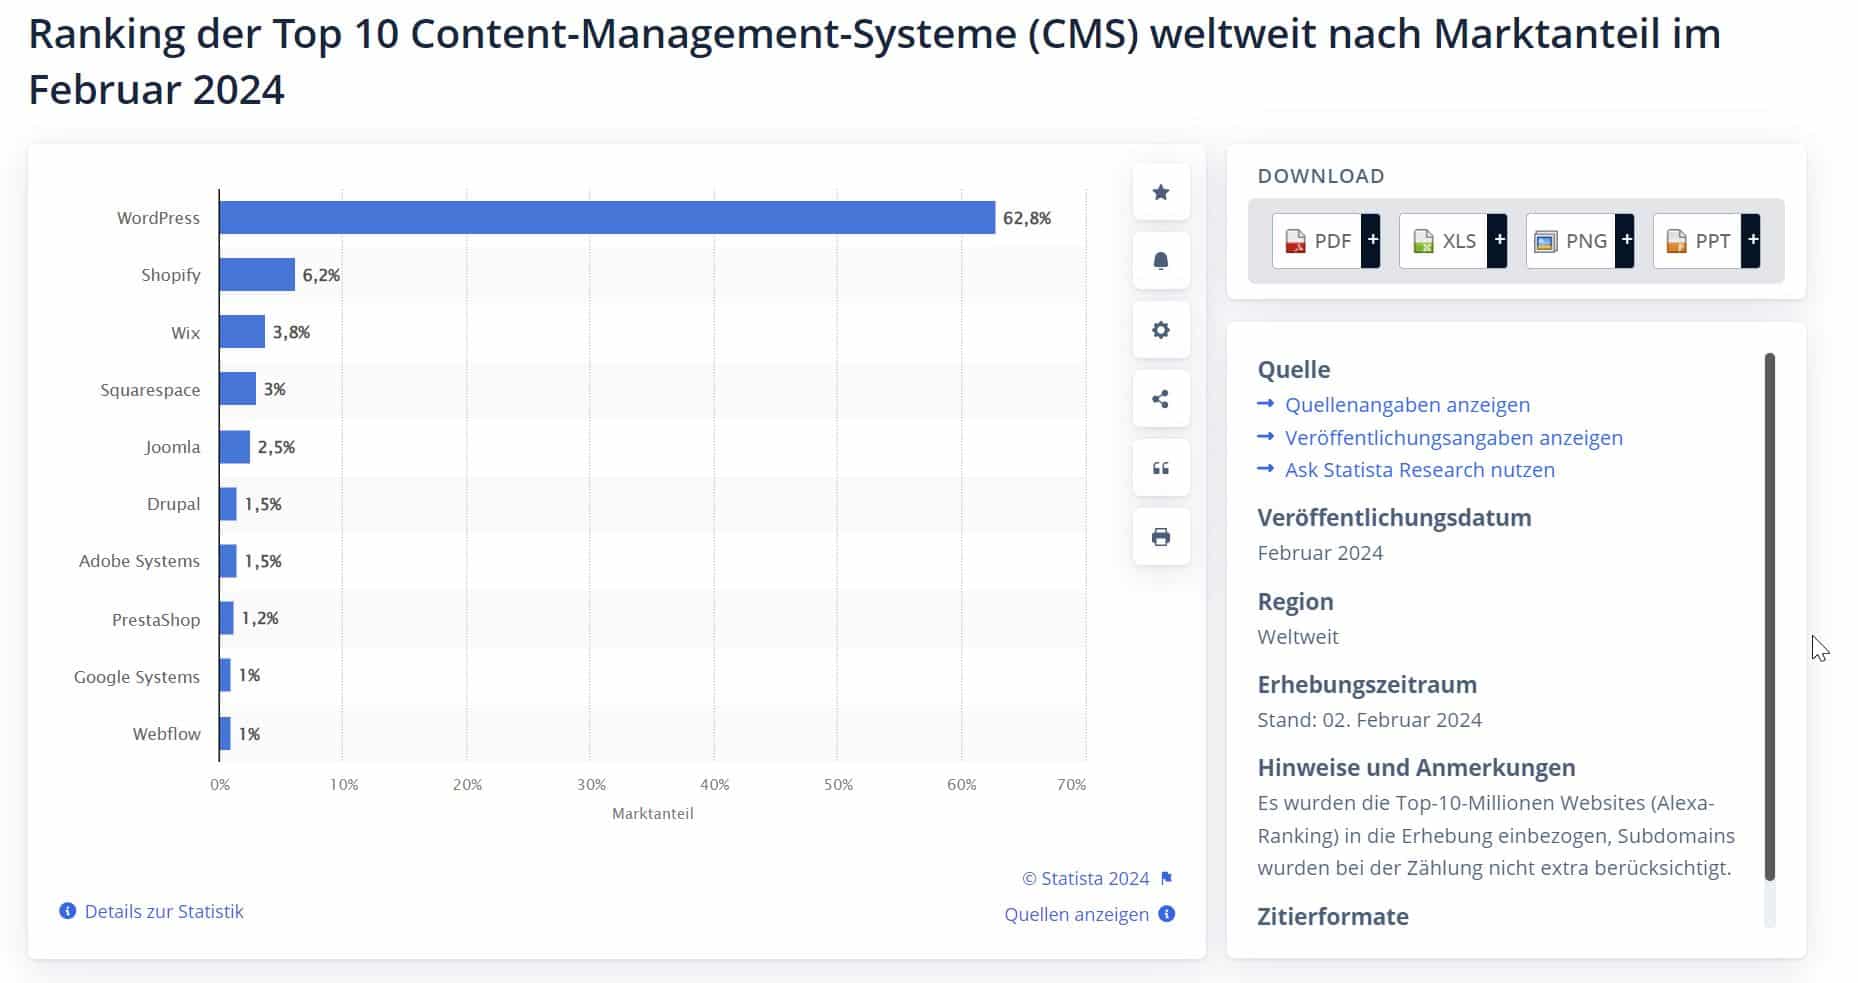
Task: Click the Google Systems axis label
Action: tap(137, 677)
